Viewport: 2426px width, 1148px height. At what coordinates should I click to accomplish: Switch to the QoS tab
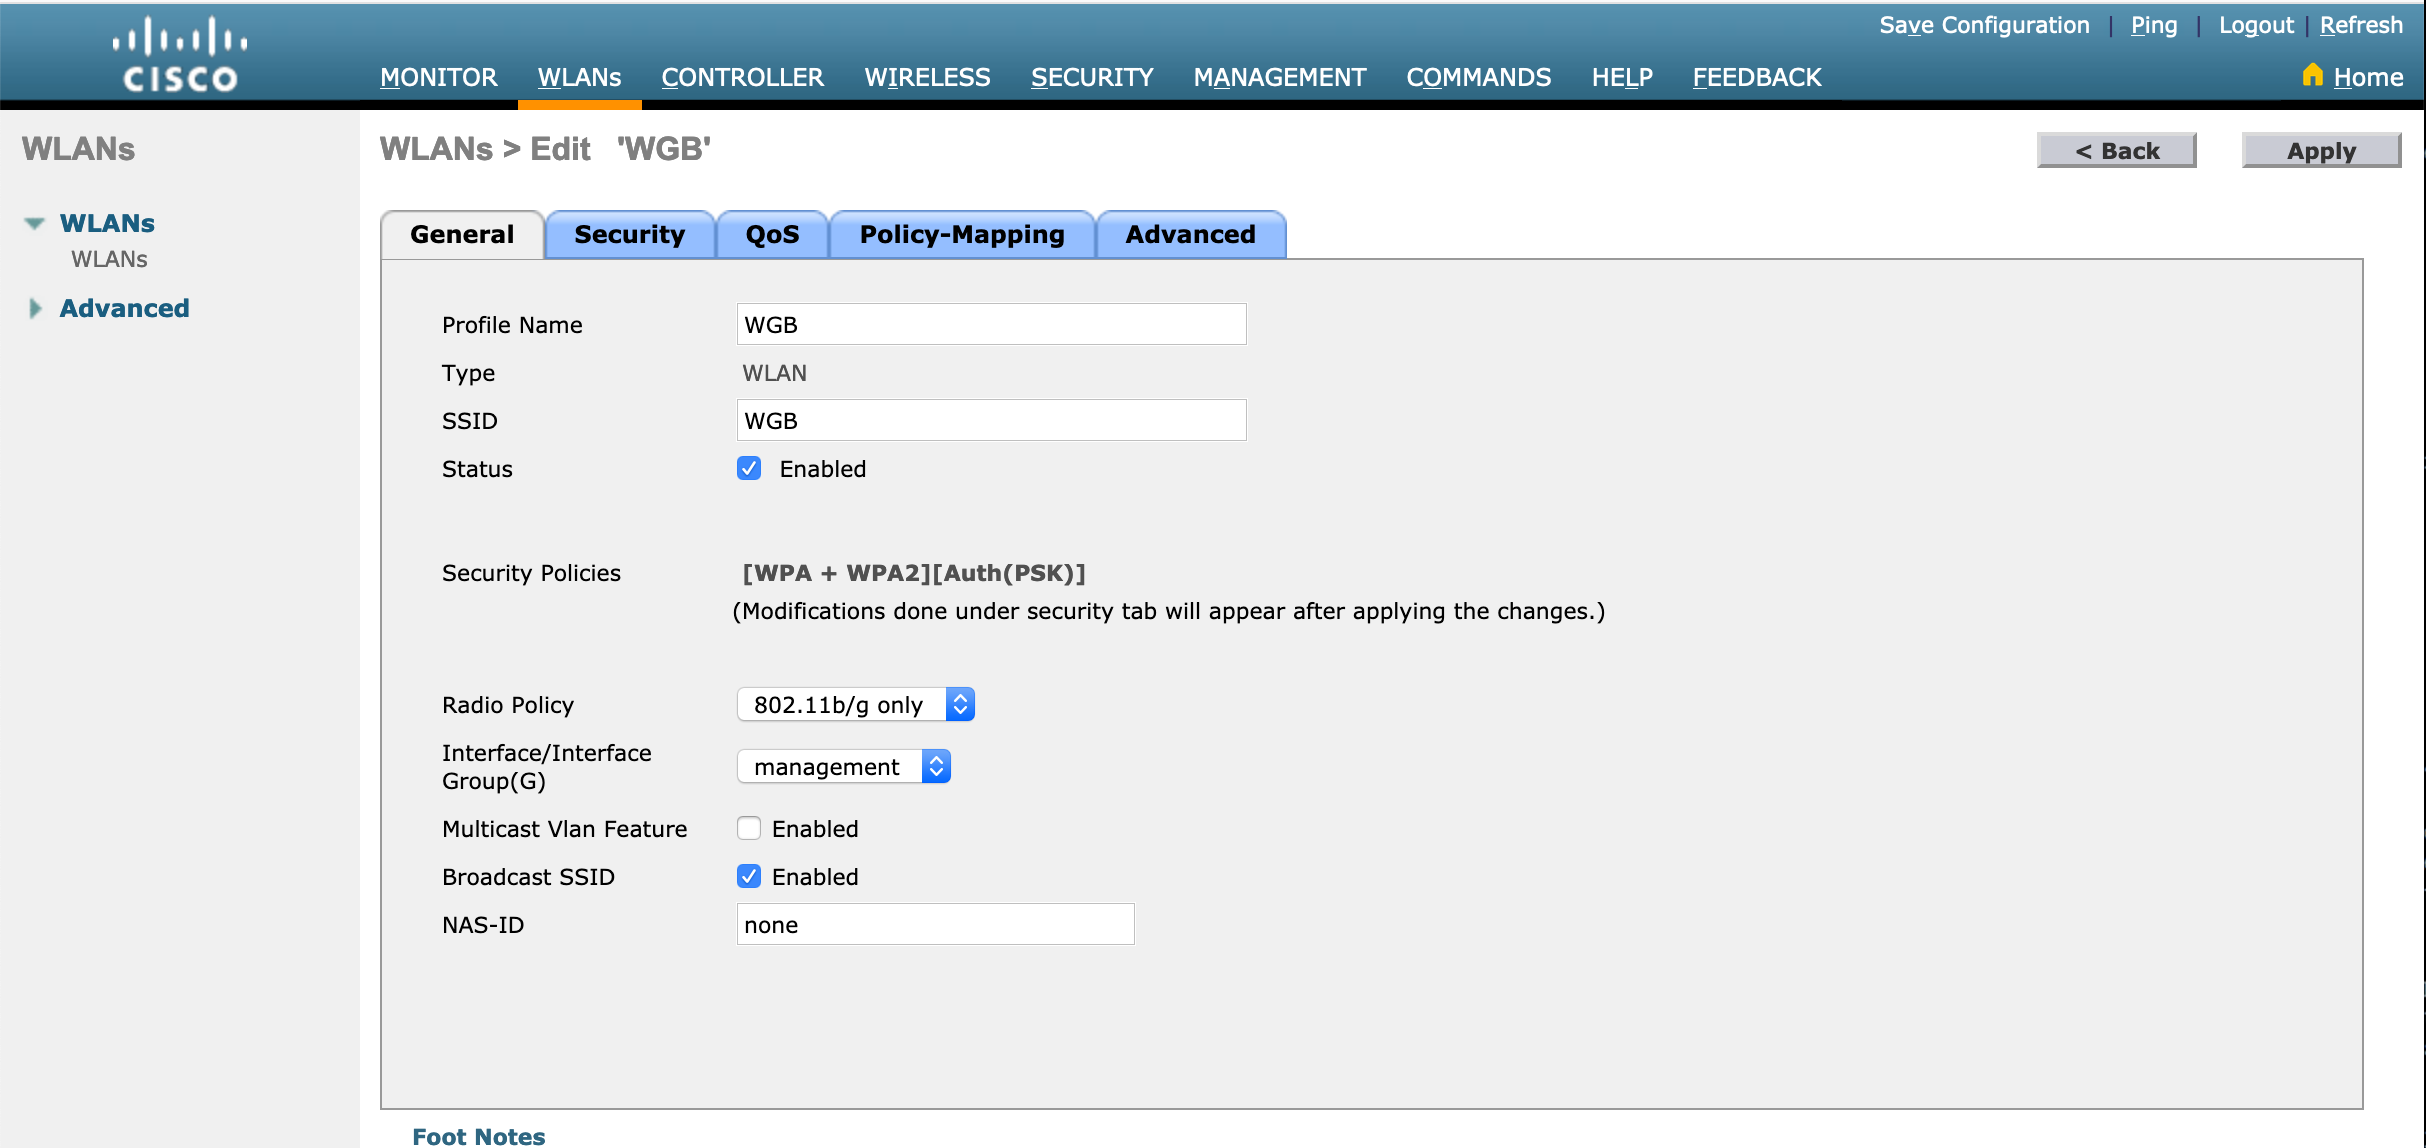pos(772,234)
